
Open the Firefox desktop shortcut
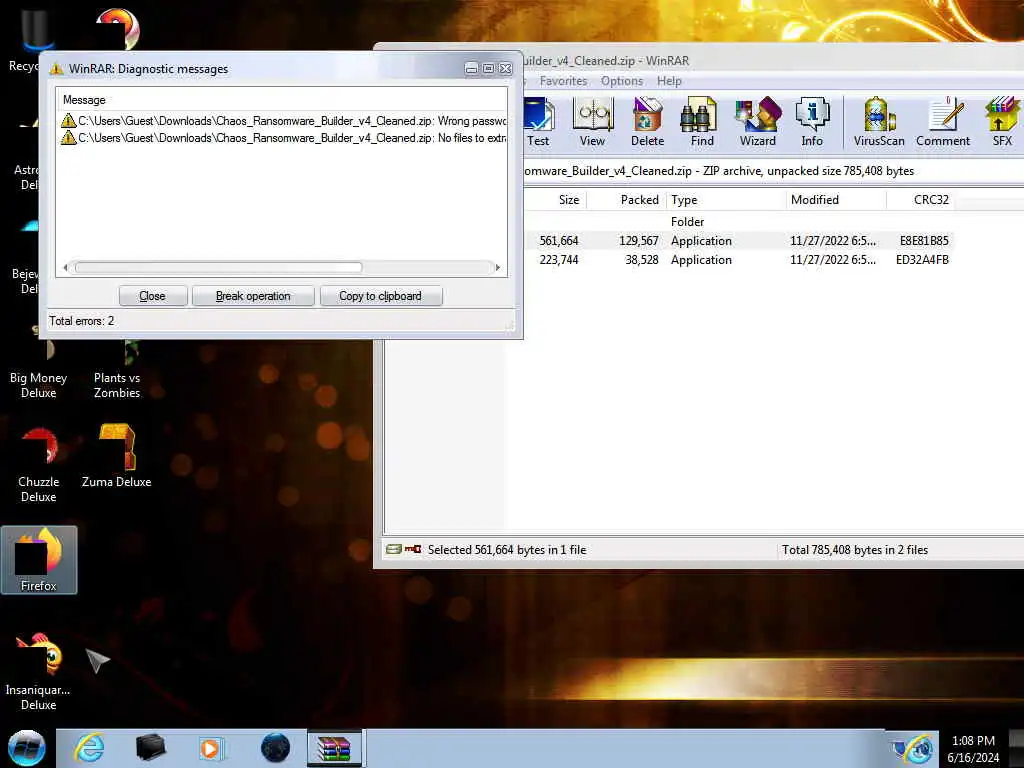39,560
